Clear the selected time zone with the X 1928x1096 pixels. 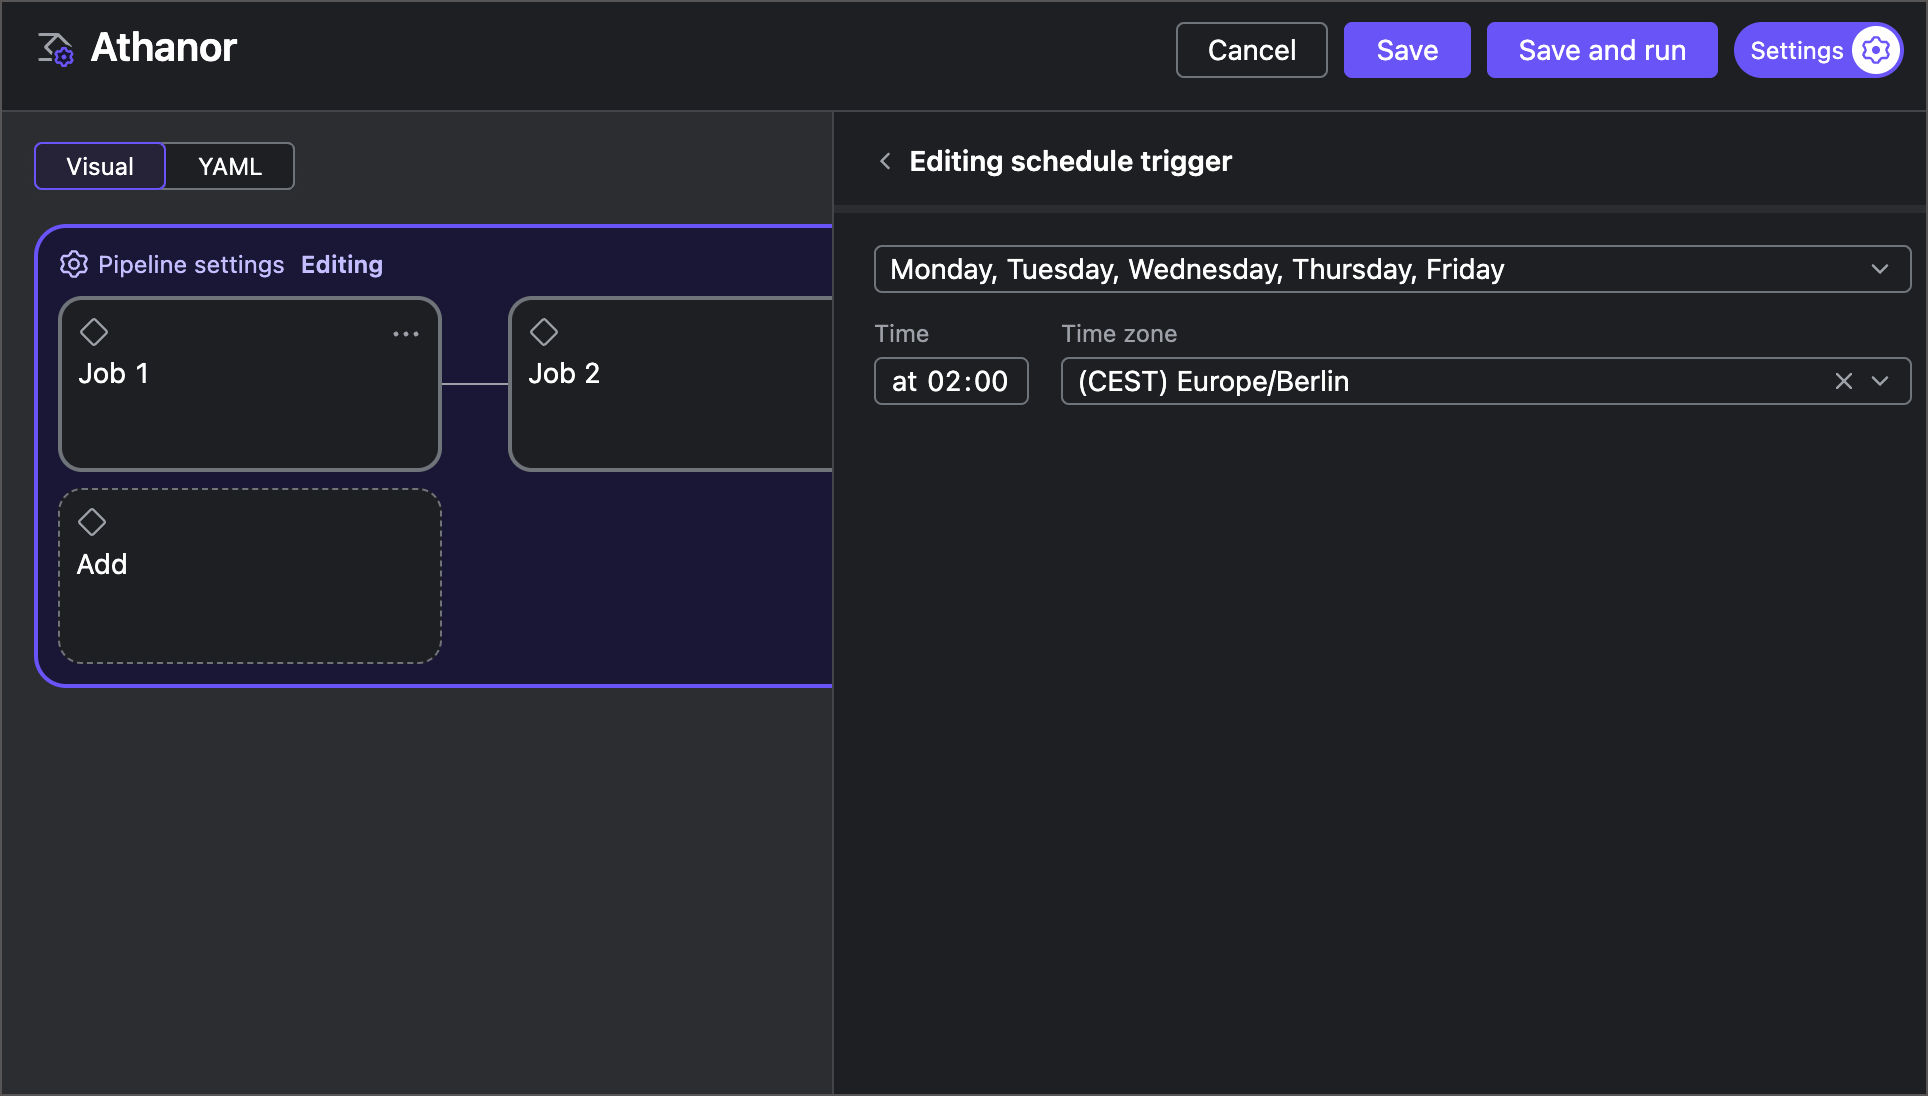[x=1843, y=381]
